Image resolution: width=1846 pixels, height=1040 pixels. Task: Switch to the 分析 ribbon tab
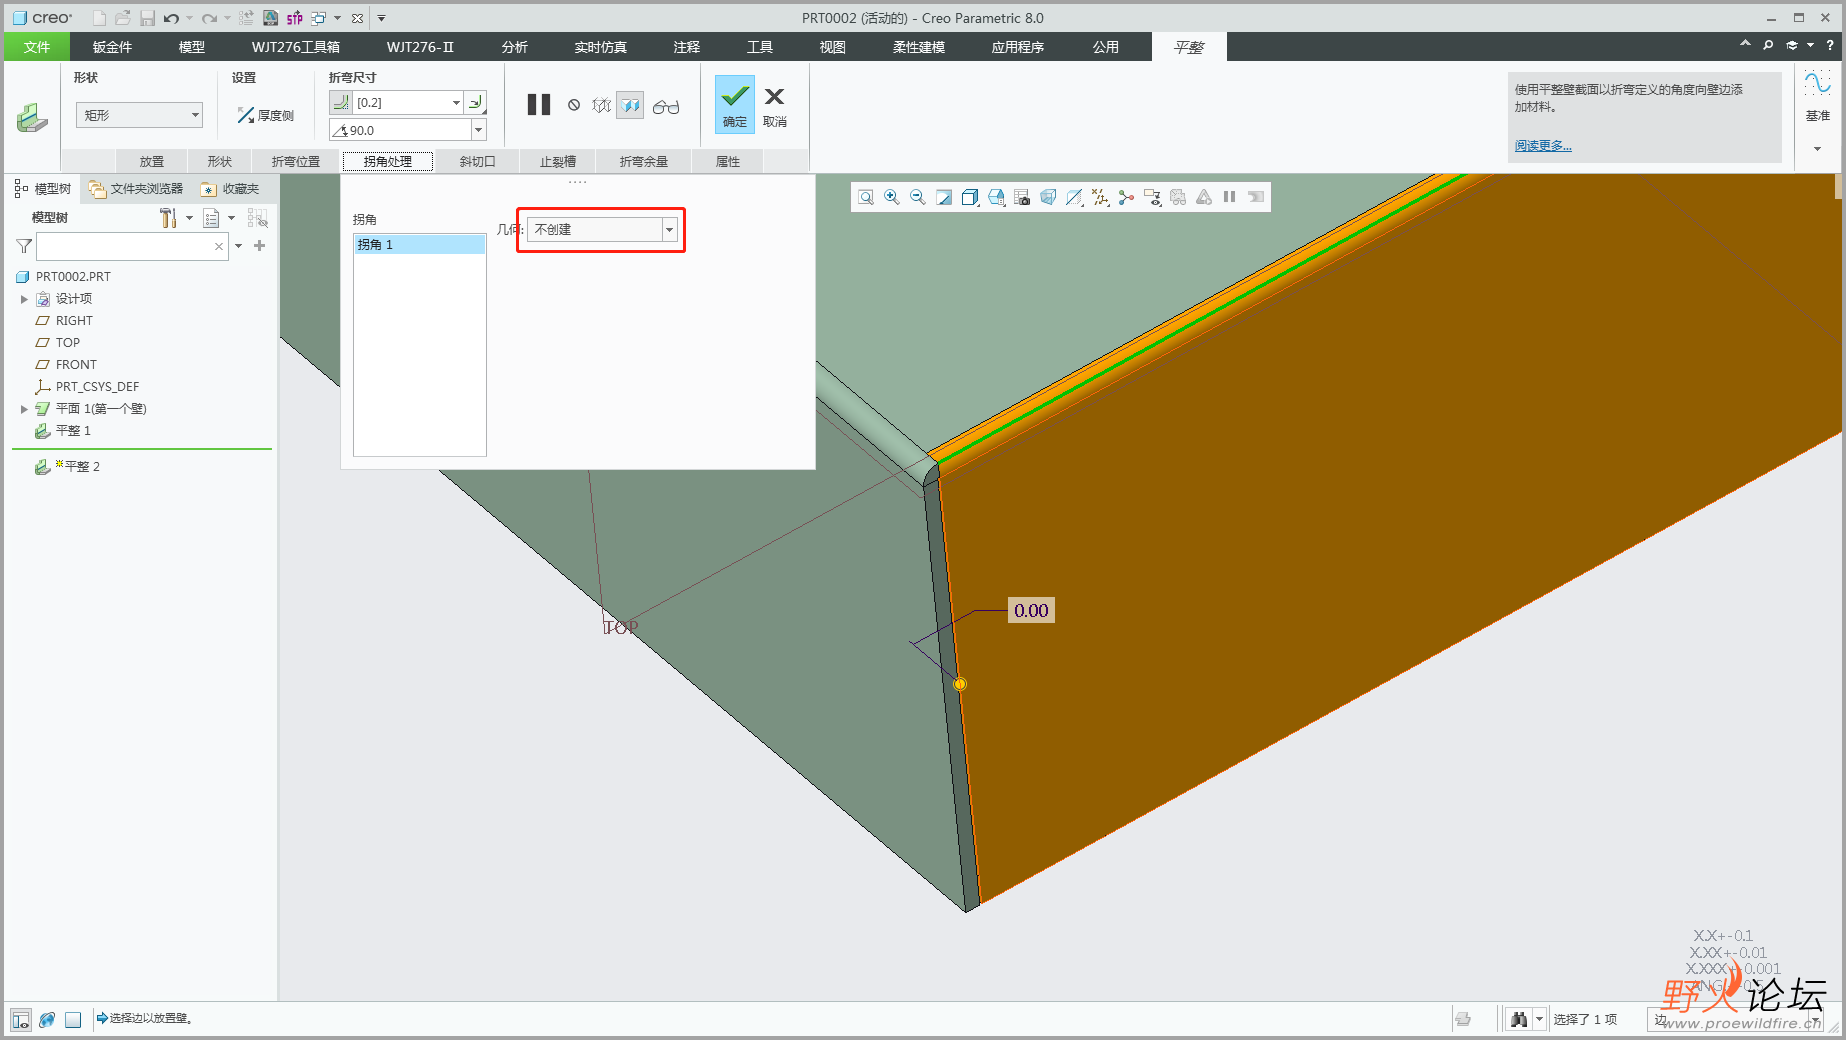point(515,47)
